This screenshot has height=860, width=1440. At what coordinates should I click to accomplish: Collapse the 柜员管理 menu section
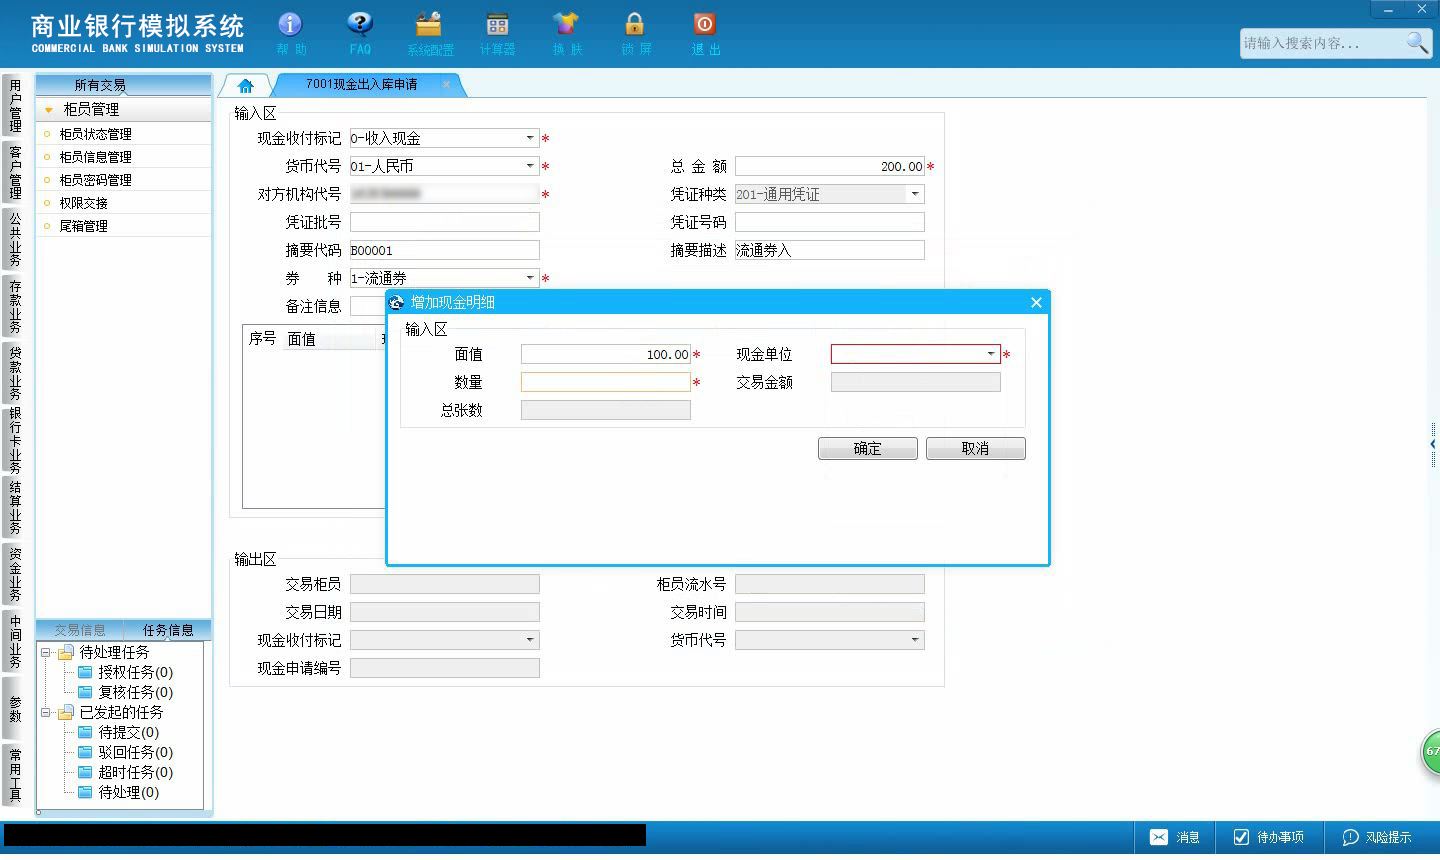pos(48,109)
